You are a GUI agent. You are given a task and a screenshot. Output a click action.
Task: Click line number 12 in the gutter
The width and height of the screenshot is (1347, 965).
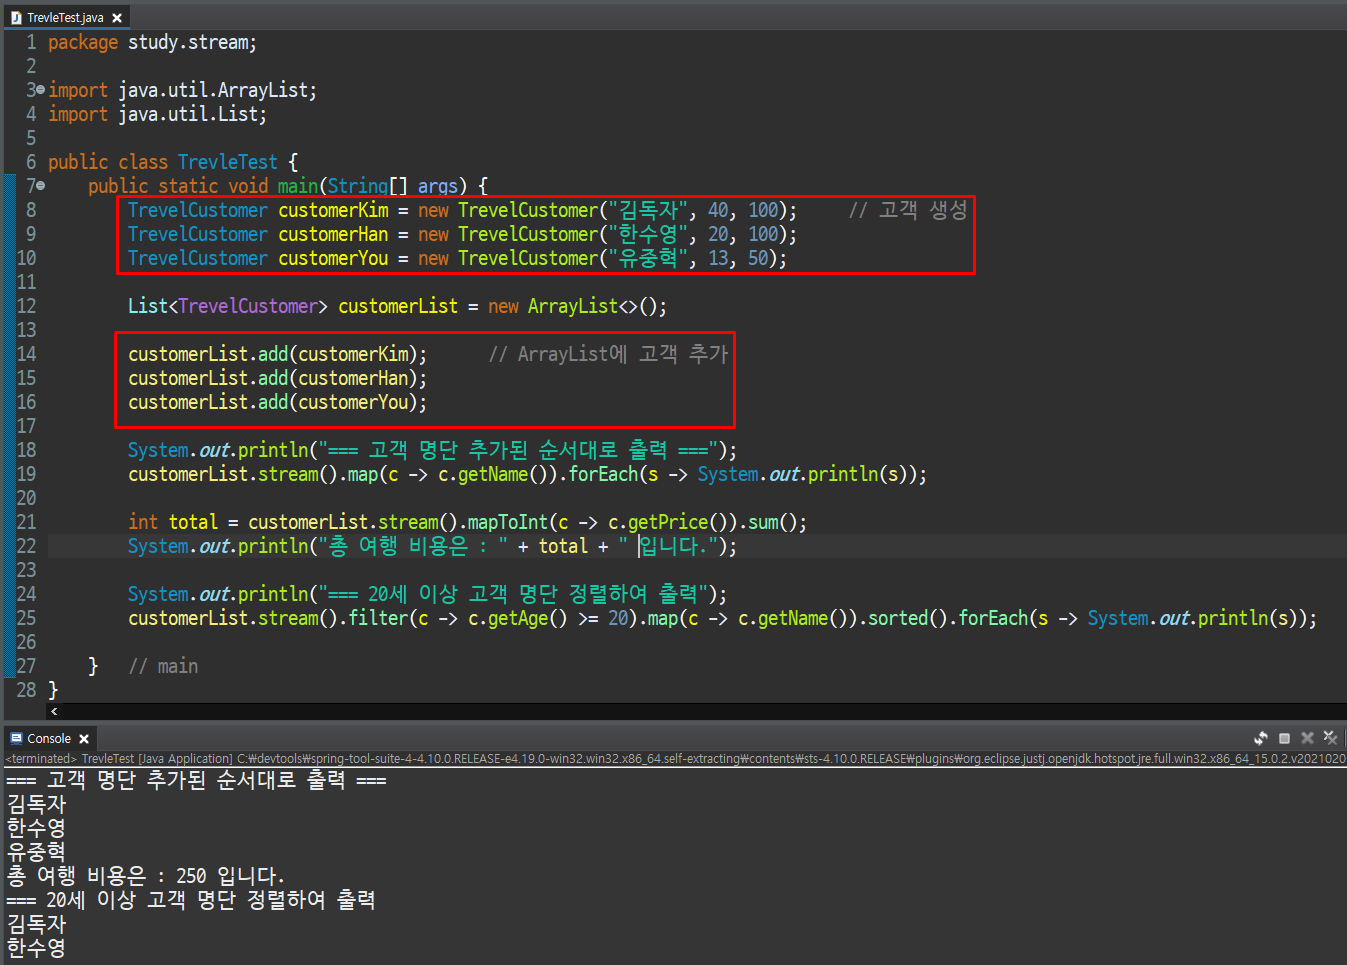point(26,306)
